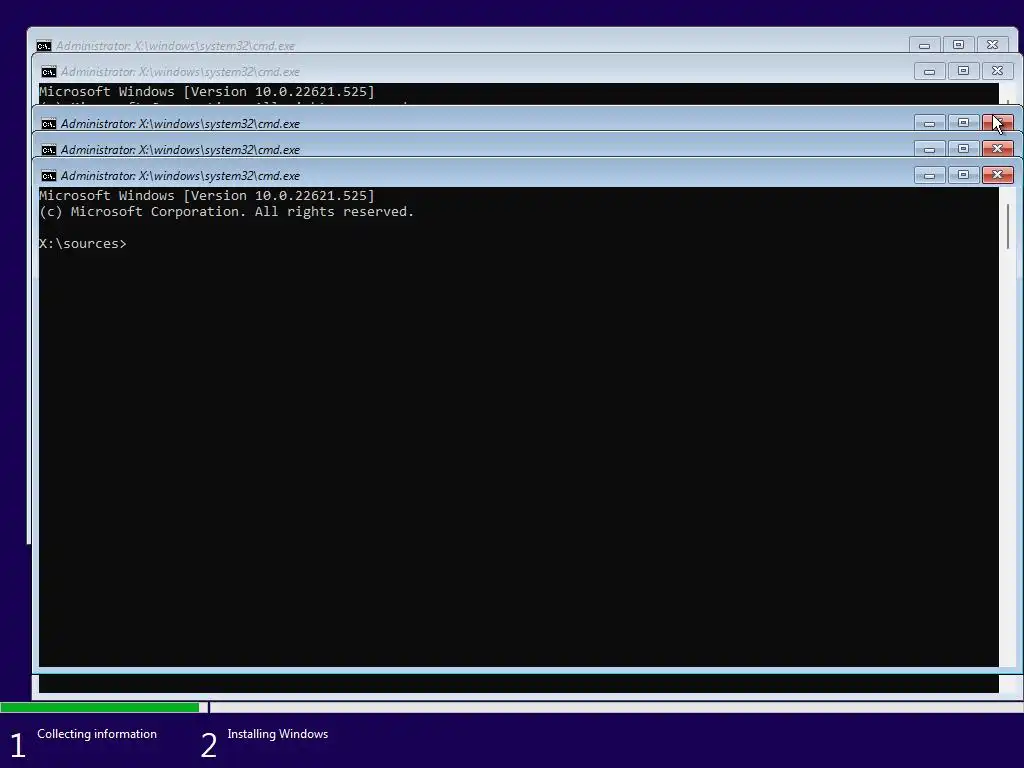The height and width of the screenshot is (768, 1024).
Task: Click the green setup progress bar
Action: coord(100,707)
